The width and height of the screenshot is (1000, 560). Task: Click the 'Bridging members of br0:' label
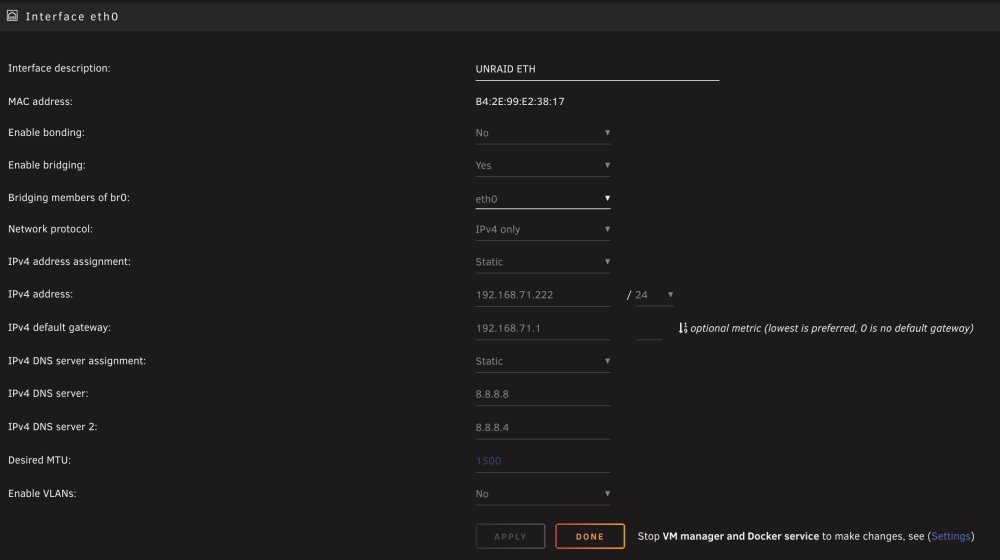pyautogui.click(x=69, y=198)
